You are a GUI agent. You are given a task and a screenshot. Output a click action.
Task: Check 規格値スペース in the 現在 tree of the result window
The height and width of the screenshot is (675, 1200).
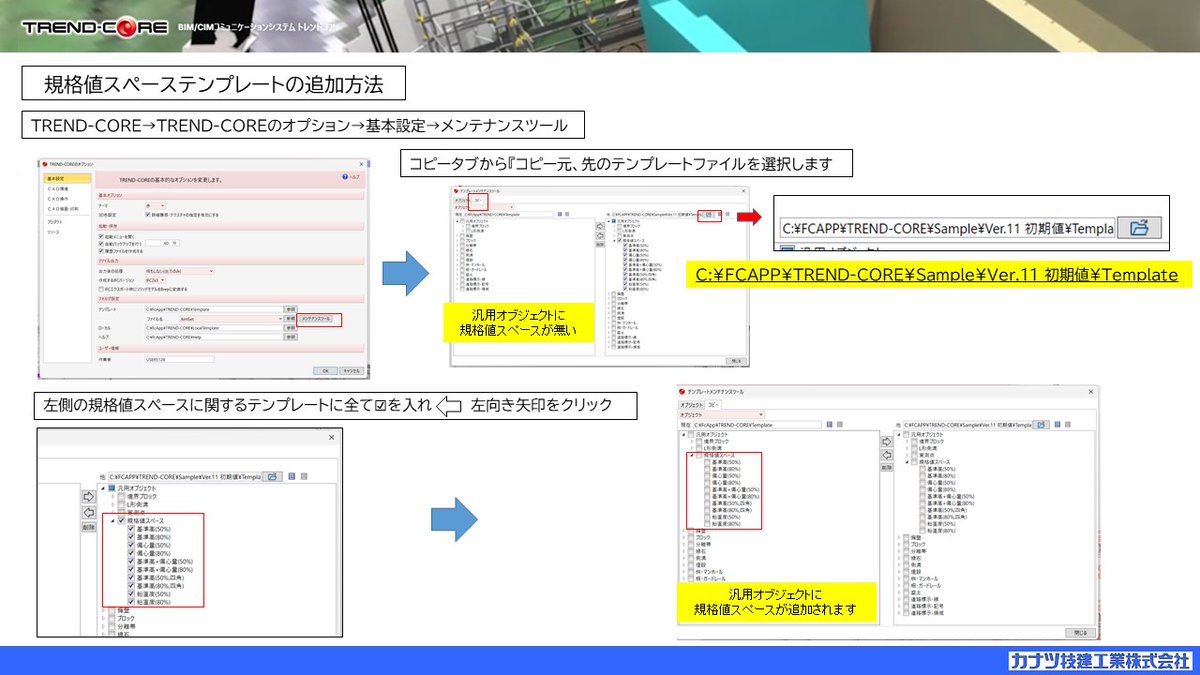[699, 455]
